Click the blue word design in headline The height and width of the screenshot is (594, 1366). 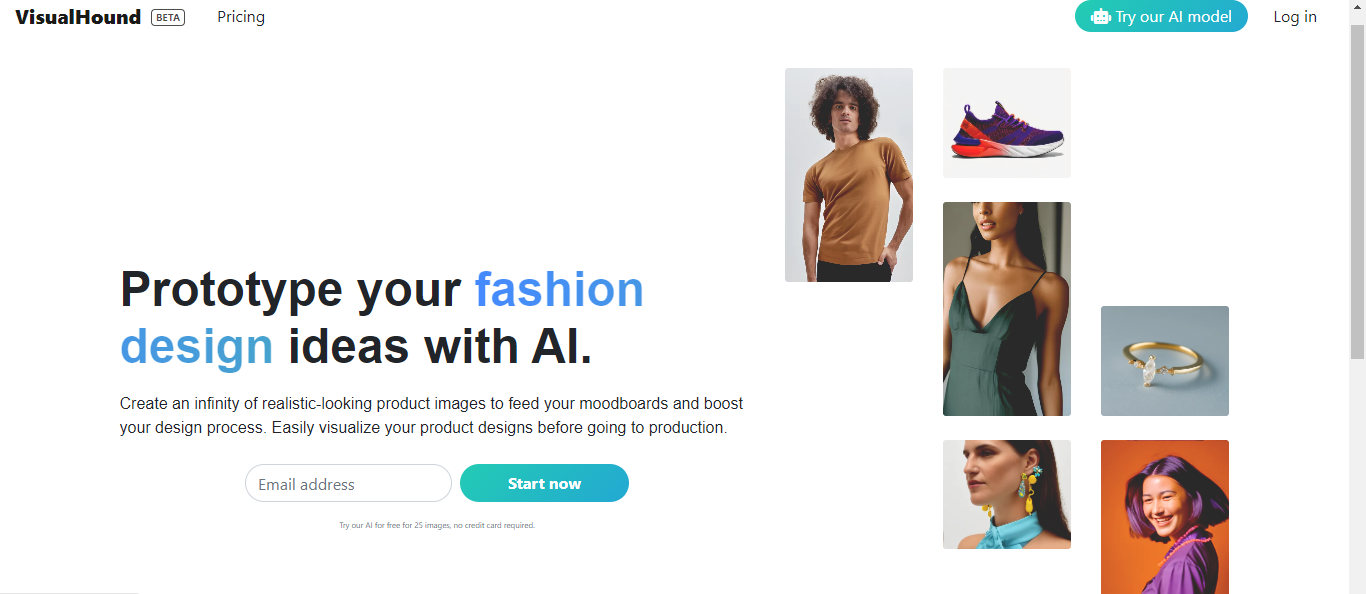tap(197, 346)
